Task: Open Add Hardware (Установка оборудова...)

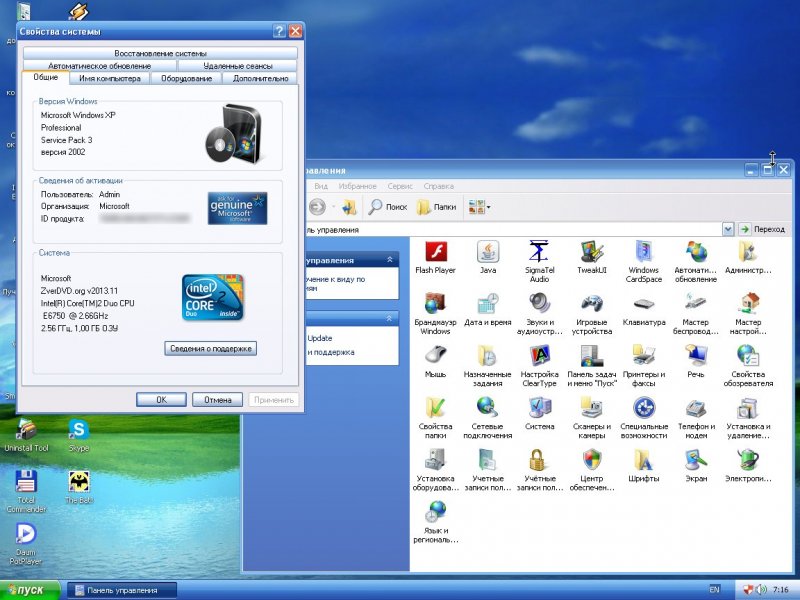Action: (x=435, y=469)
